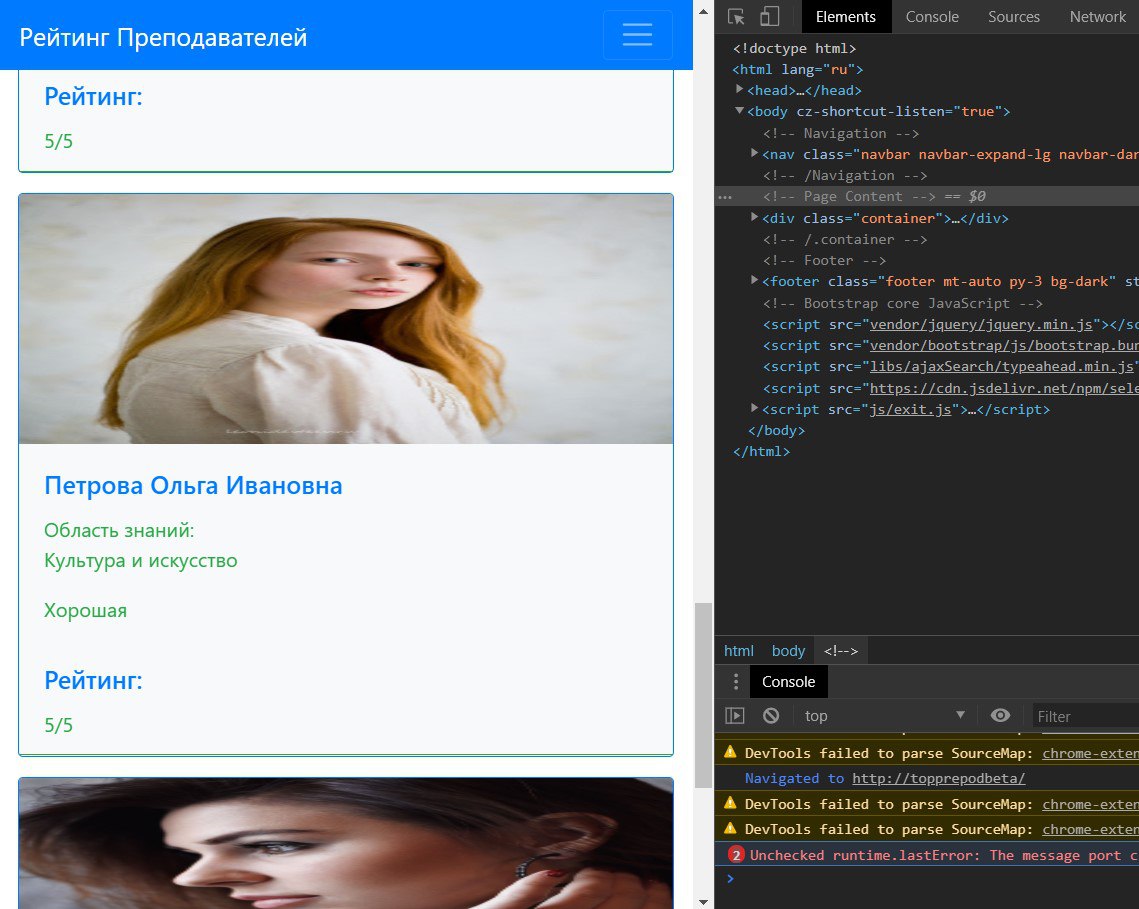Open the vendor/jquery/jquery.min.js link
The image size is (1139, 909).
(981, 324)
